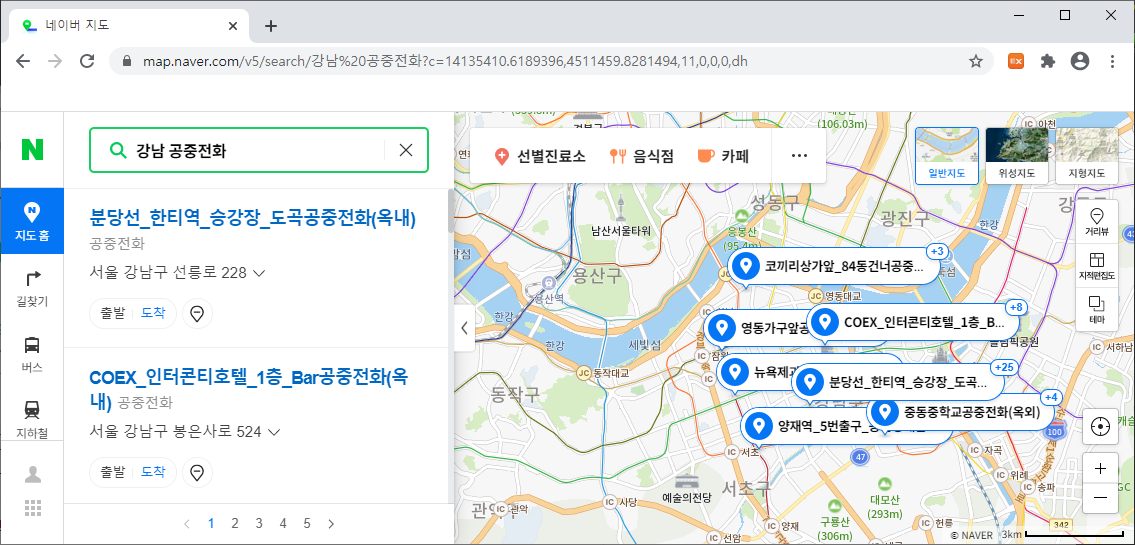Switch to 위성지도 satellite map

(1016, 155)
